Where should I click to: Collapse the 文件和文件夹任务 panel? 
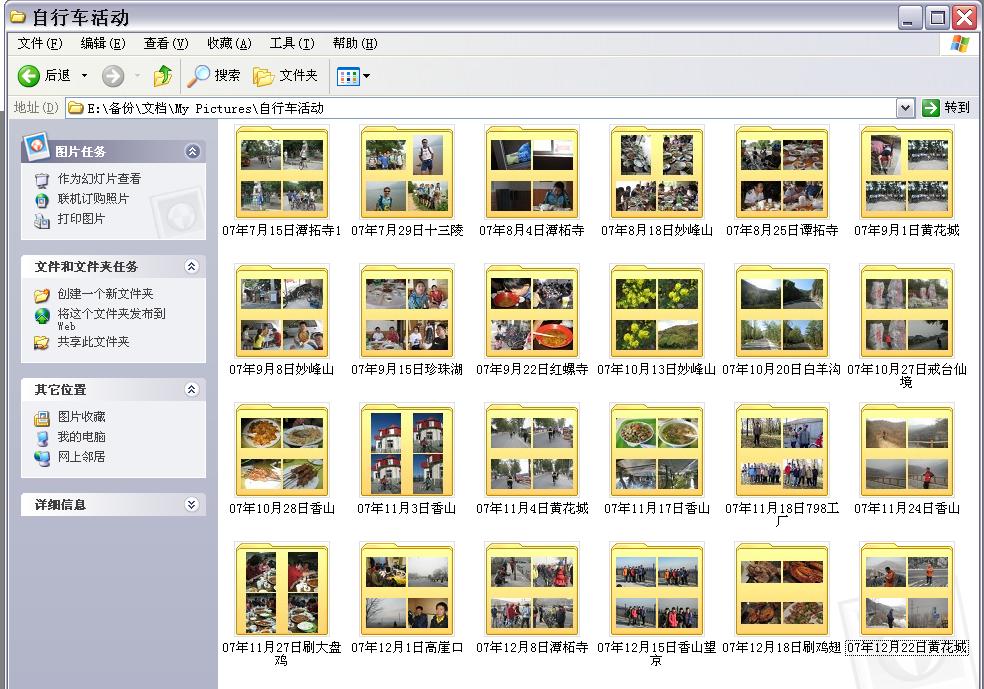(192, 267)
